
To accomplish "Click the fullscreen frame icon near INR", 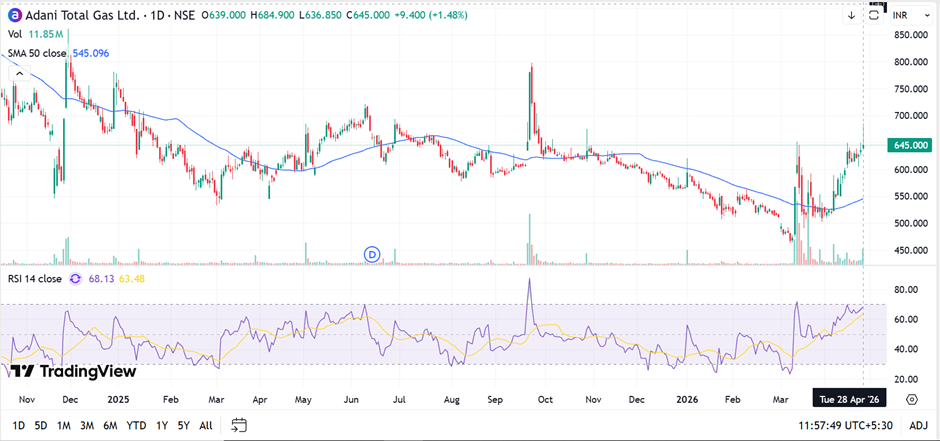I will 876,15.
